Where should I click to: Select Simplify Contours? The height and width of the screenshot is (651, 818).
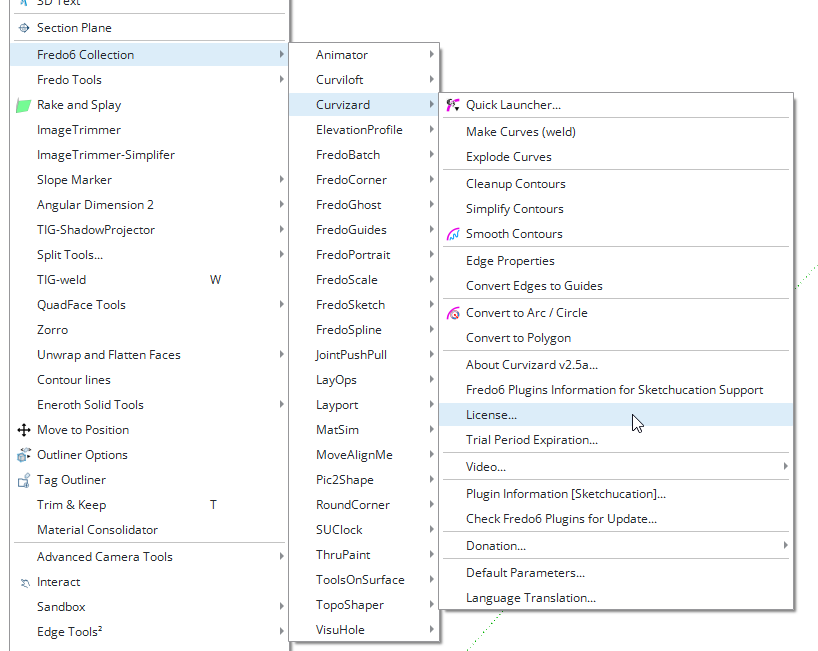pyautogui.click(x=616, y=209)
